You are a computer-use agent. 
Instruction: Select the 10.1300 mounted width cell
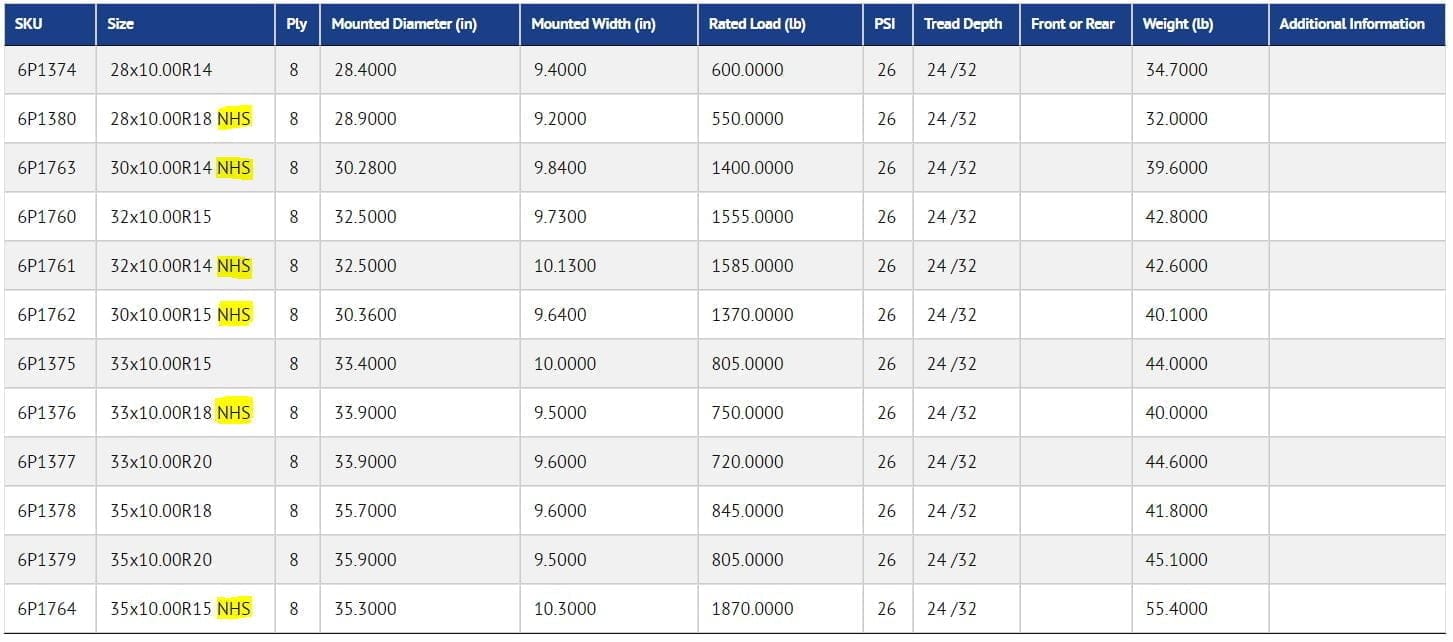564,266
